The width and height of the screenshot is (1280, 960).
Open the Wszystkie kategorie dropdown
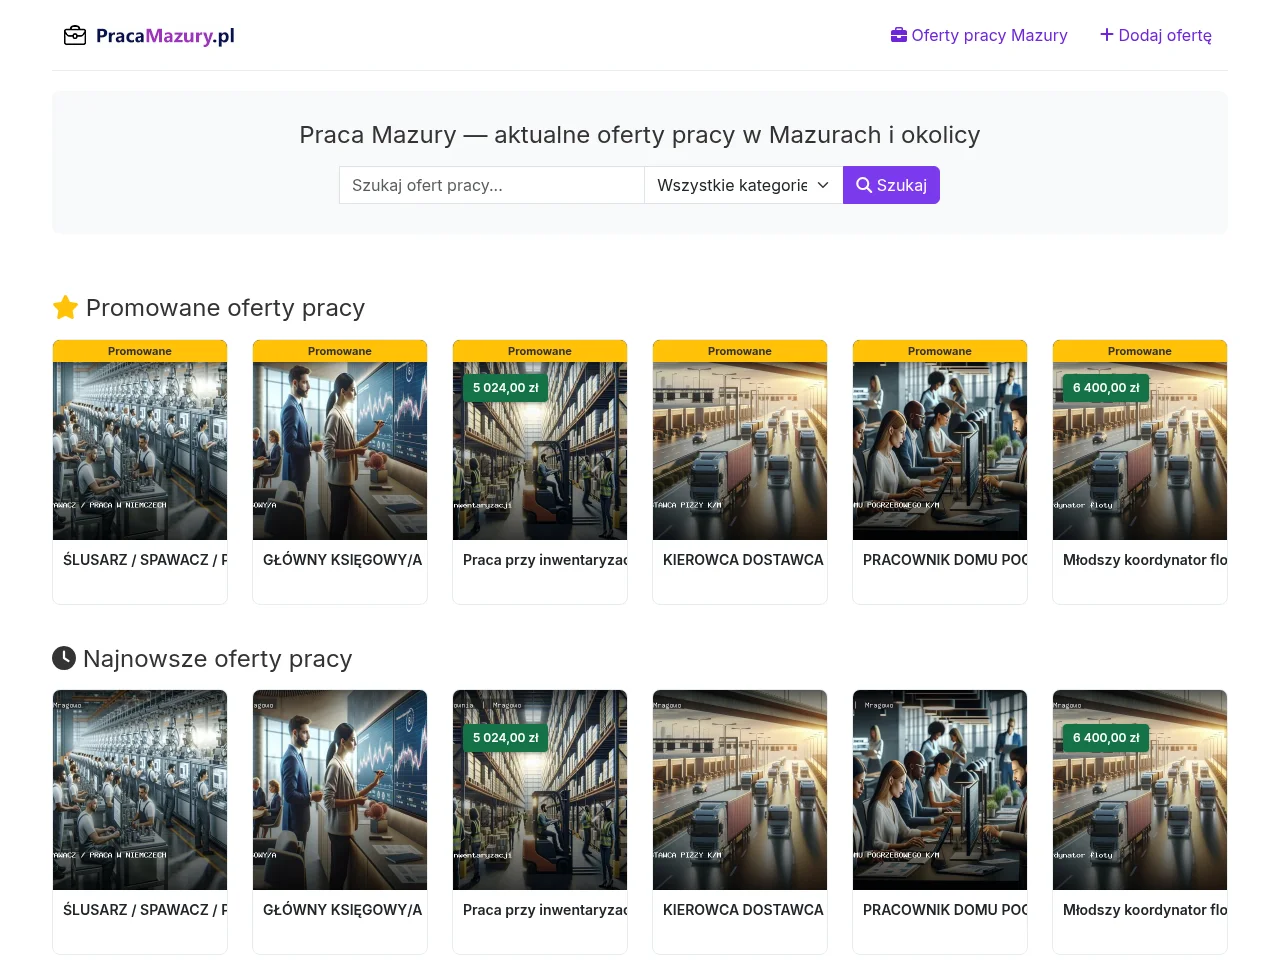pos(744,185)
